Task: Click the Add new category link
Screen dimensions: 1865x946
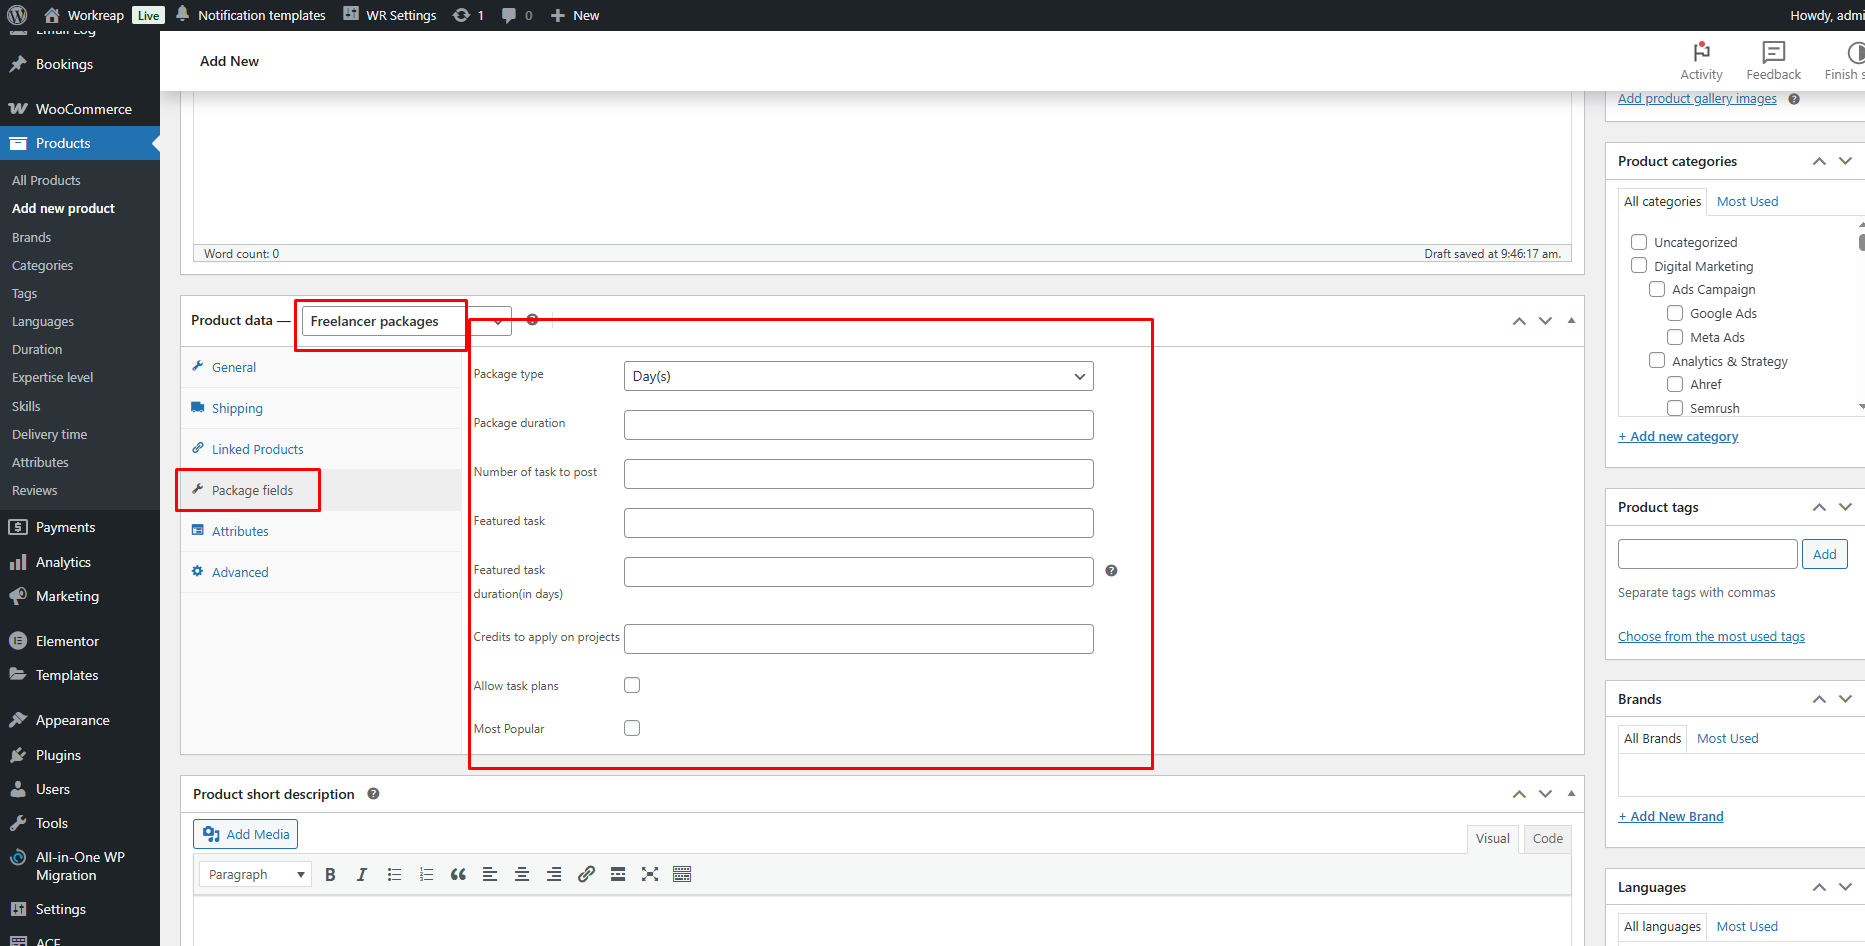Action: tap(1678, 437)
